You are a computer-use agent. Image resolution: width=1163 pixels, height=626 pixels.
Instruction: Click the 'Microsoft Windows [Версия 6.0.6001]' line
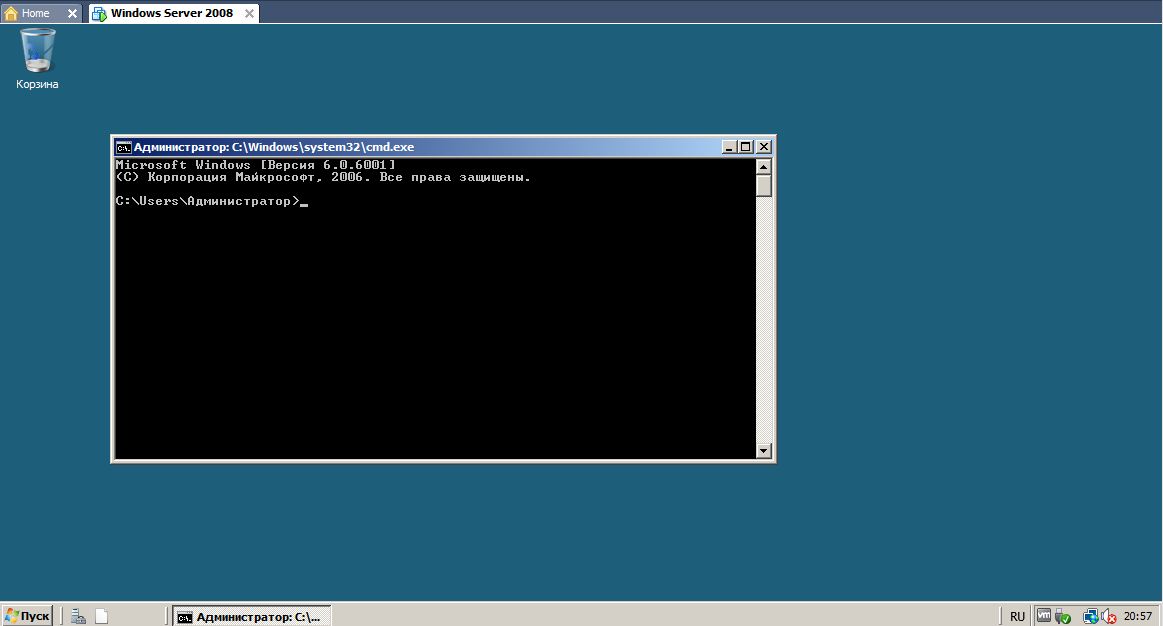pos(256,165)
